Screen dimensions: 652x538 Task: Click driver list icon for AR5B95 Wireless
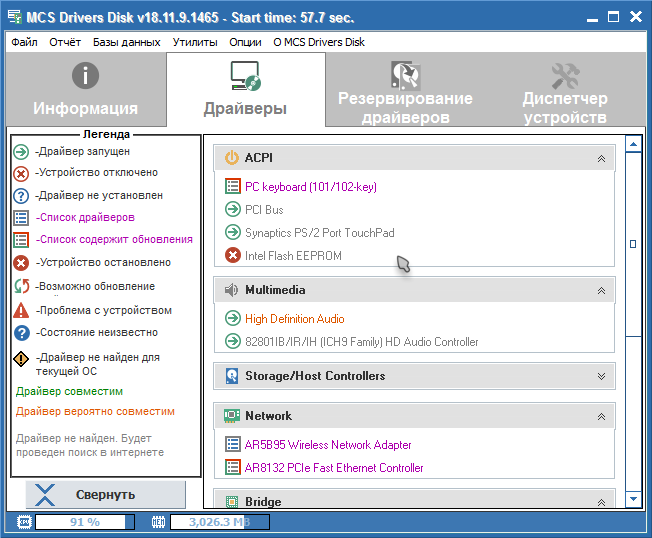pos(233,444)
